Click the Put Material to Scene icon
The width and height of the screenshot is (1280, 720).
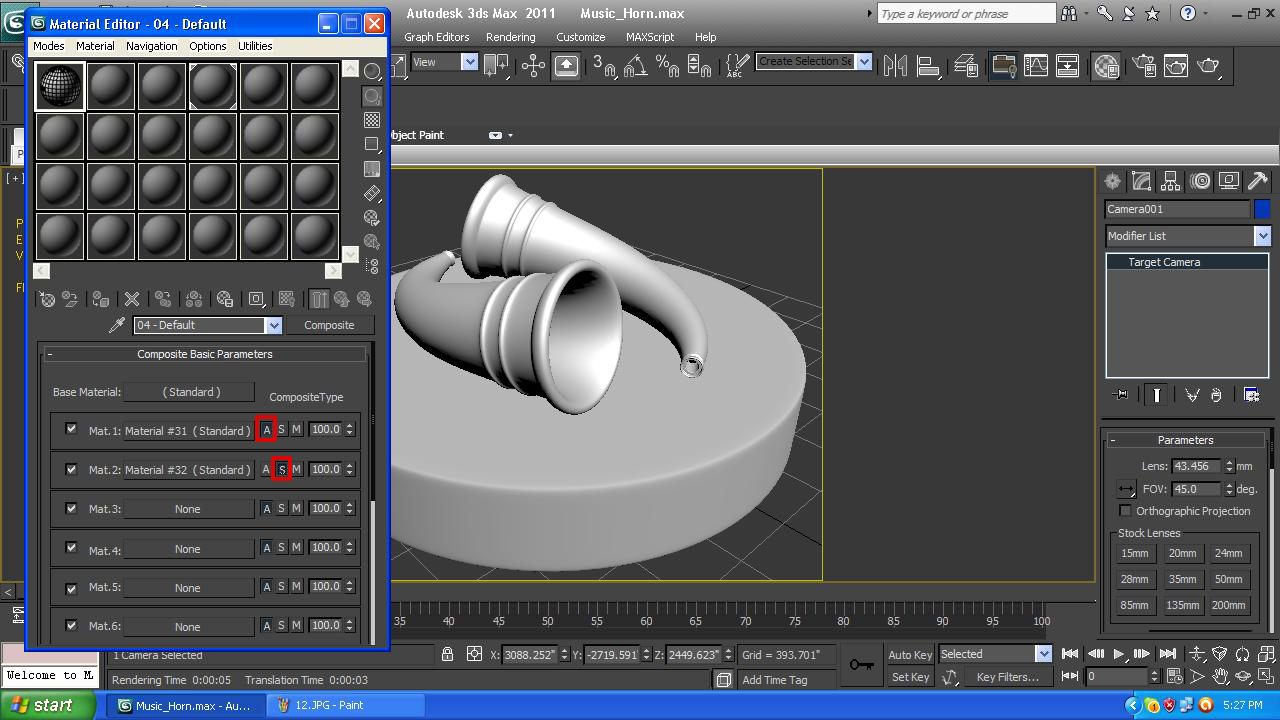coord(69,299)
